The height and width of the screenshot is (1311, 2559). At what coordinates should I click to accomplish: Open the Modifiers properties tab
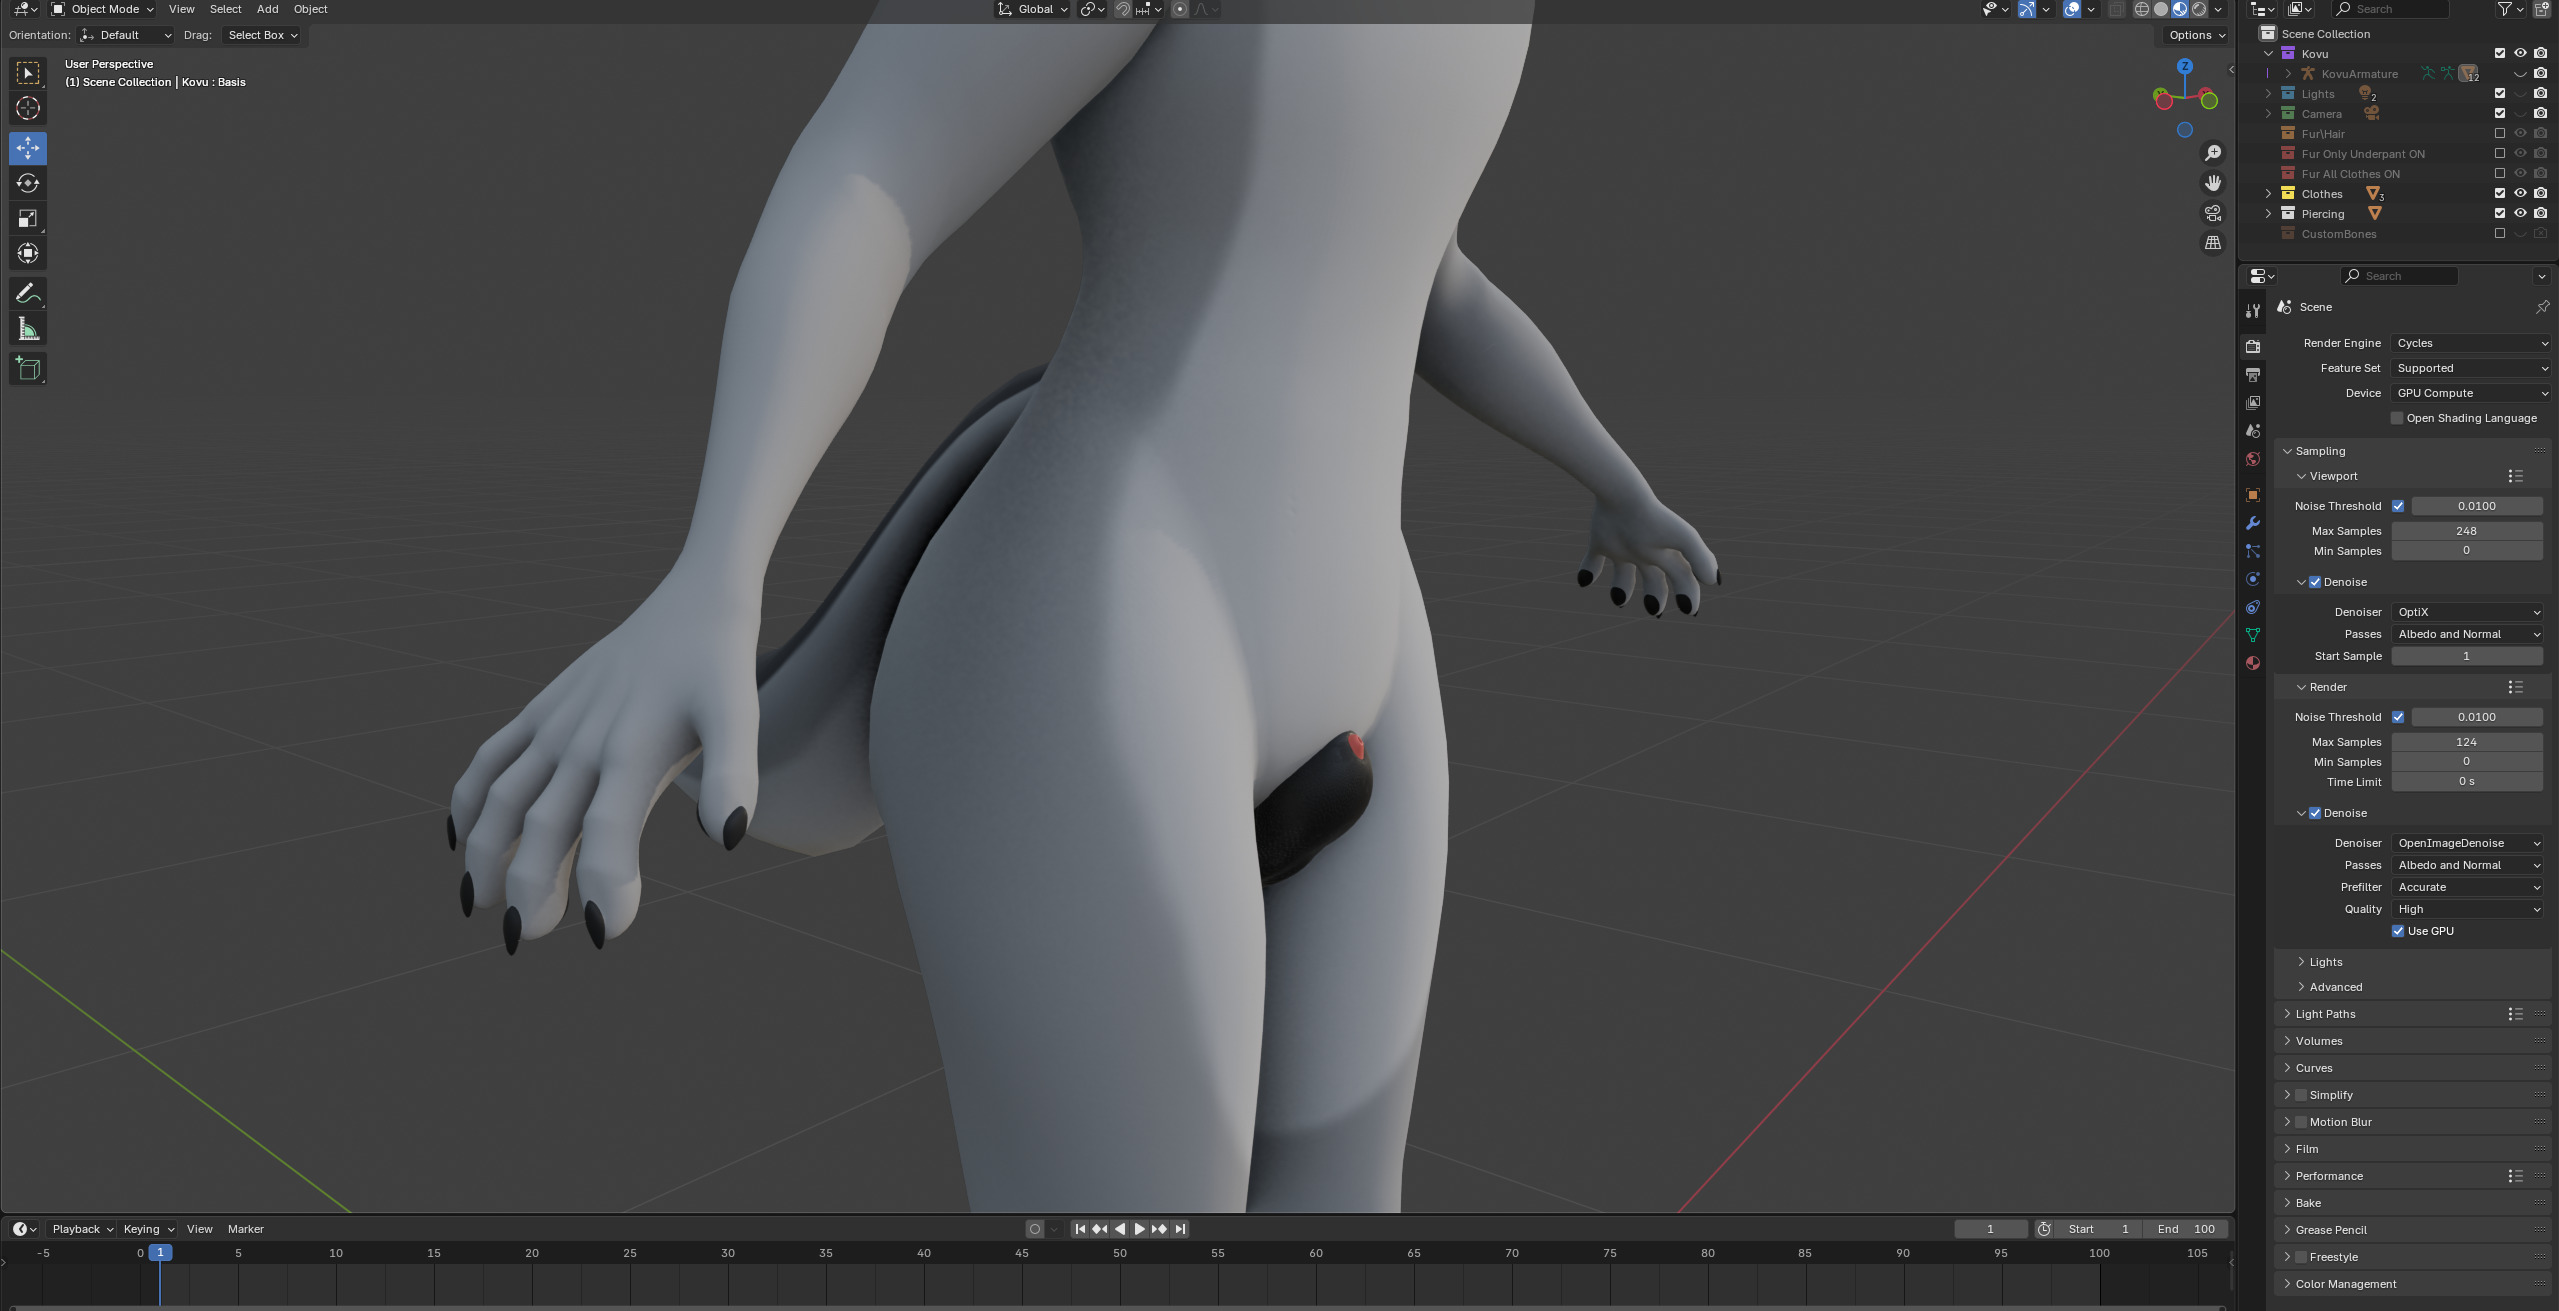tap(2252, 523)
